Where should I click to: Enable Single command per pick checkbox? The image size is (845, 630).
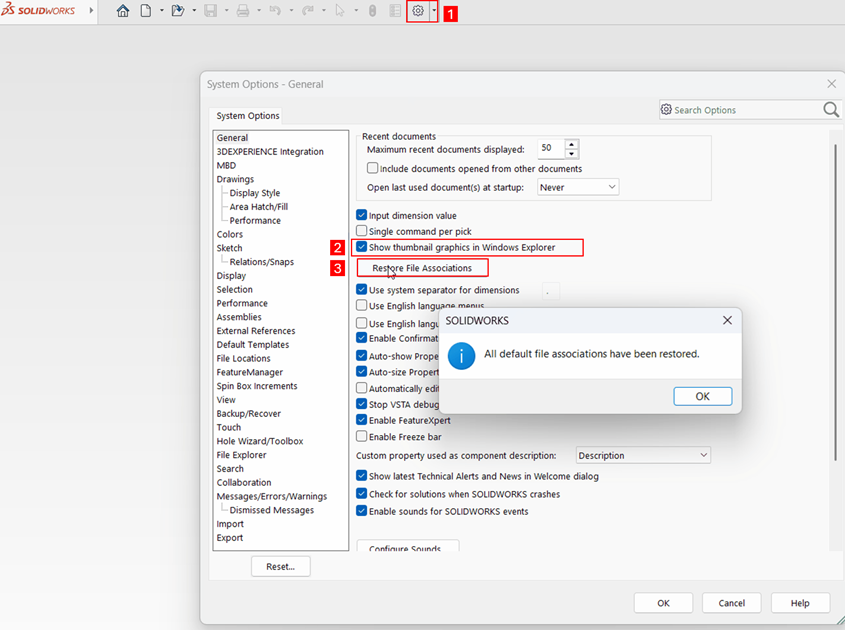click(362, 231)
